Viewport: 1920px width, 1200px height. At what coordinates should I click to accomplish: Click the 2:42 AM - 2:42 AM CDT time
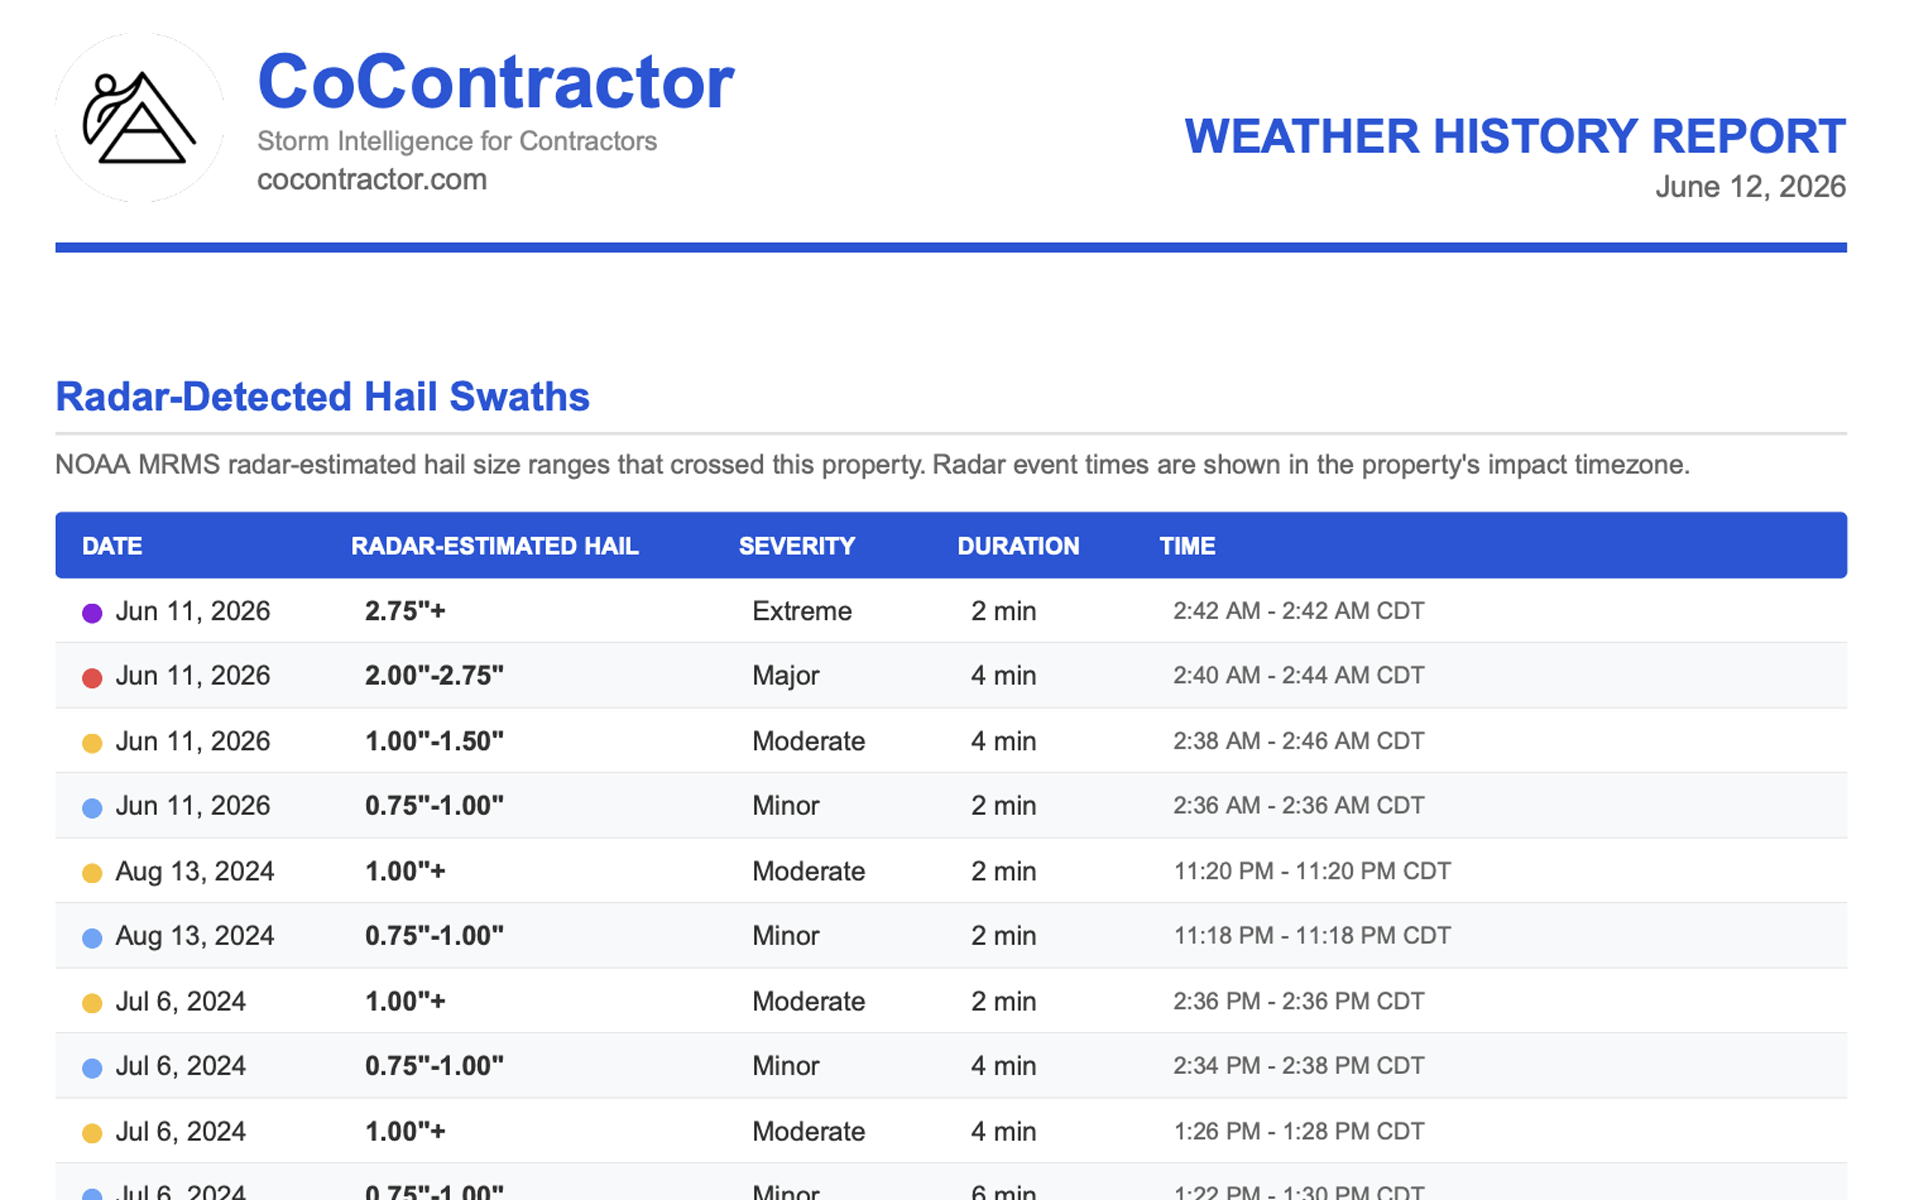tap(1298, 611)
